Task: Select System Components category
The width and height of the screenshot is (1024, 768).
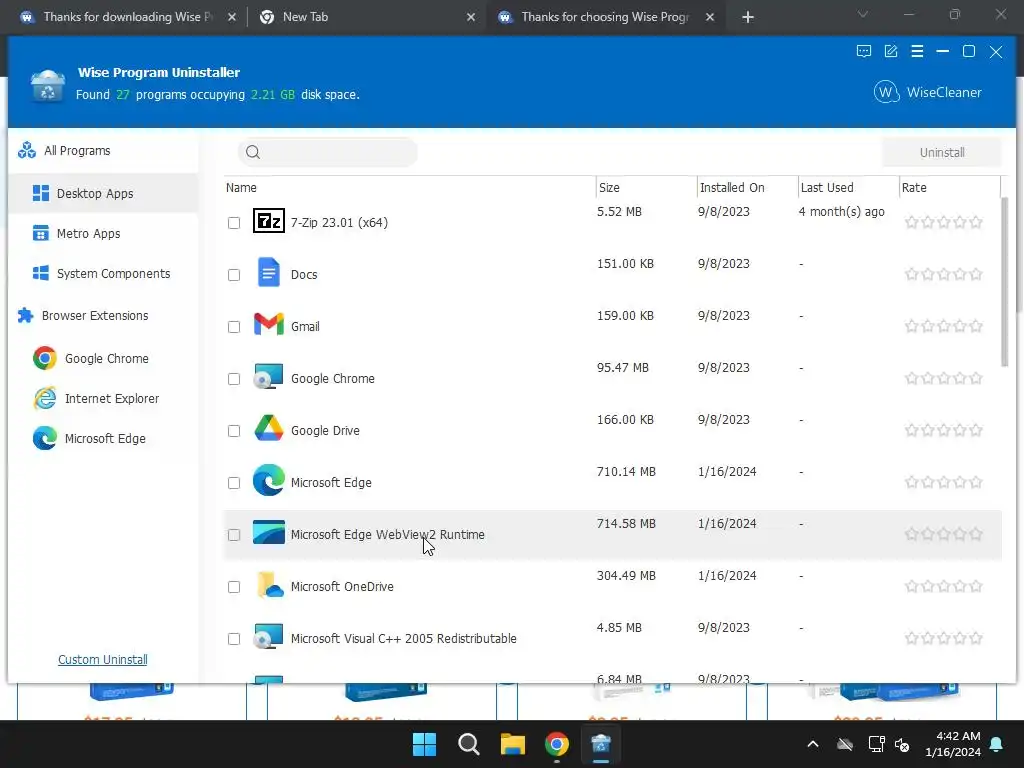Action: point(103,273)
